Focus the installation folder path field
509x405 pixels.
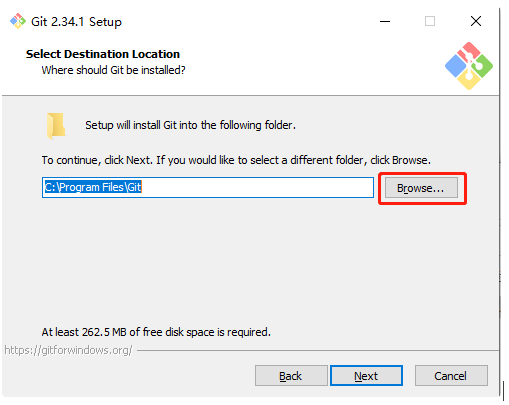click(x=208, y=187)
